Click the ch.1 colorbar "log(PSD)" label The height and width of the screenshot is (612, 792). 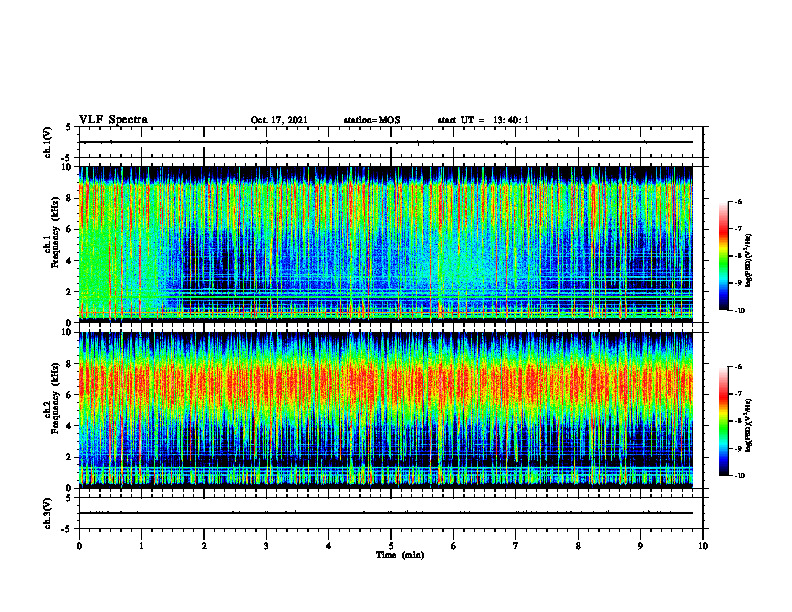pyautogui.click(x=749, y=260)
